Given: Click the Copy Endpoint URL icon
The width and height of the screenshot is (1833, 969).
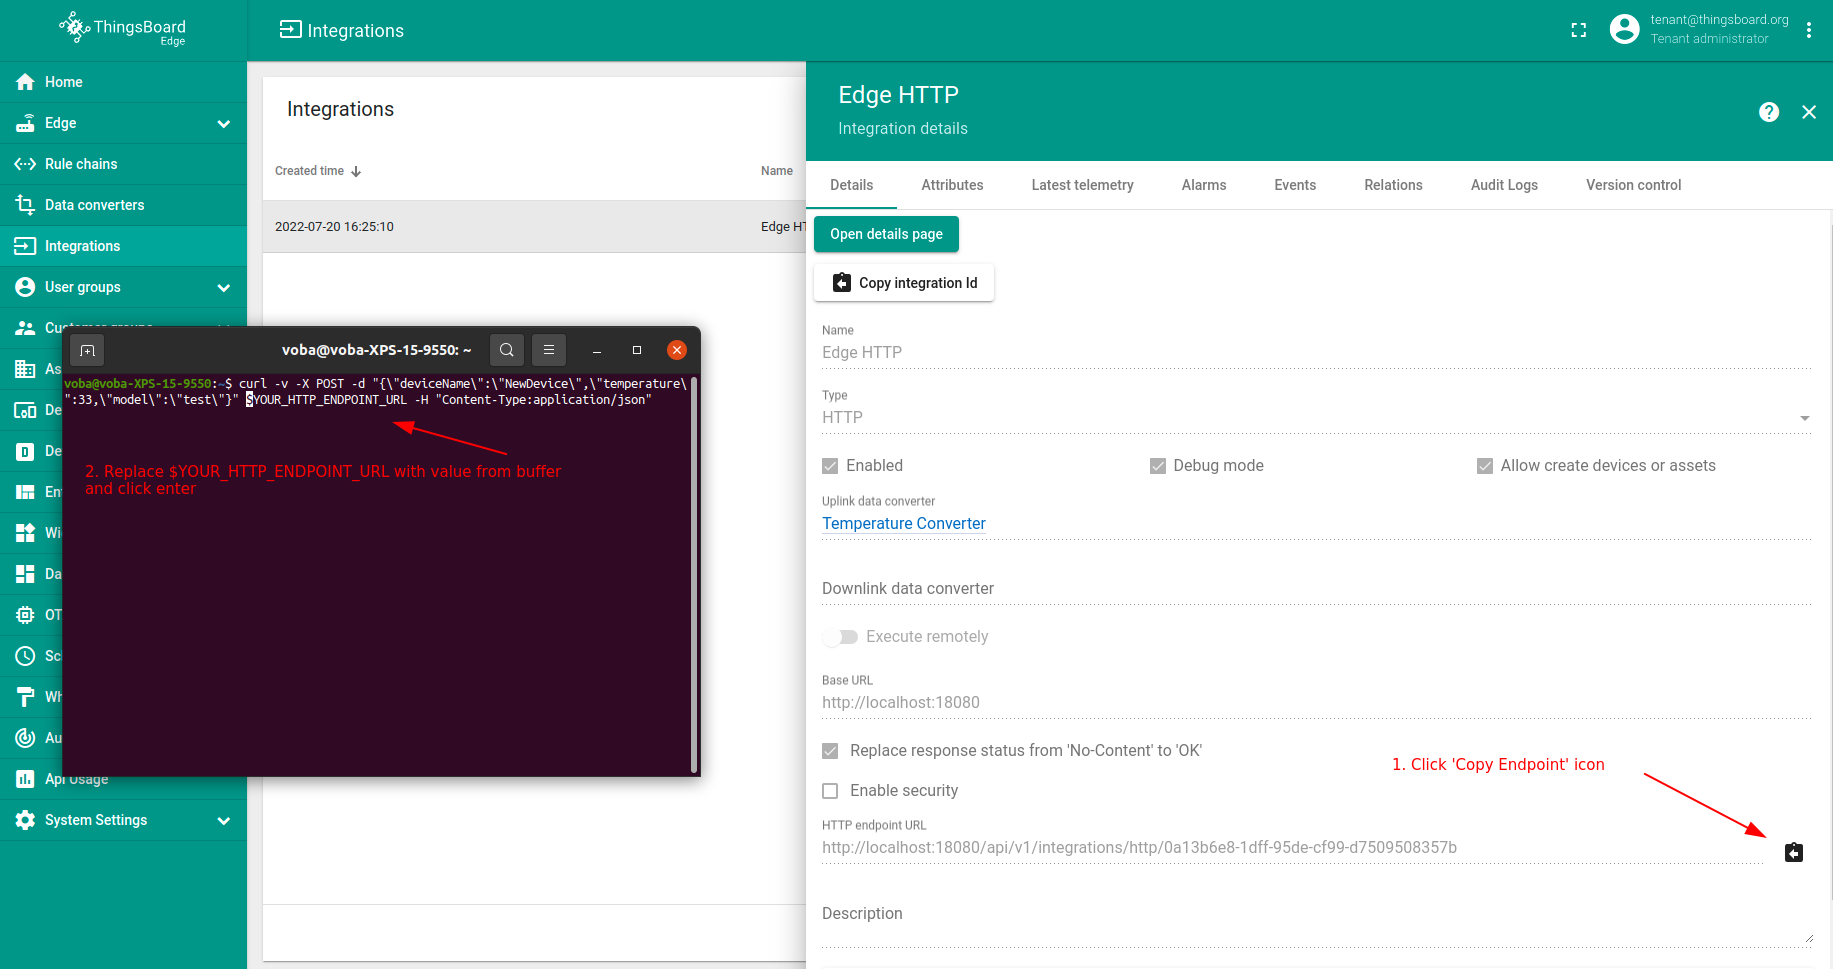Looking at the screenshot, I should coord(1794,852).
